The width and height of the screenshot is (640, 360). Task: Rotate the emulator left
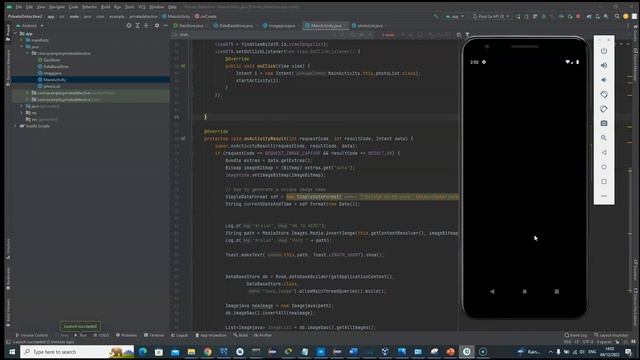tap(604, 94)
